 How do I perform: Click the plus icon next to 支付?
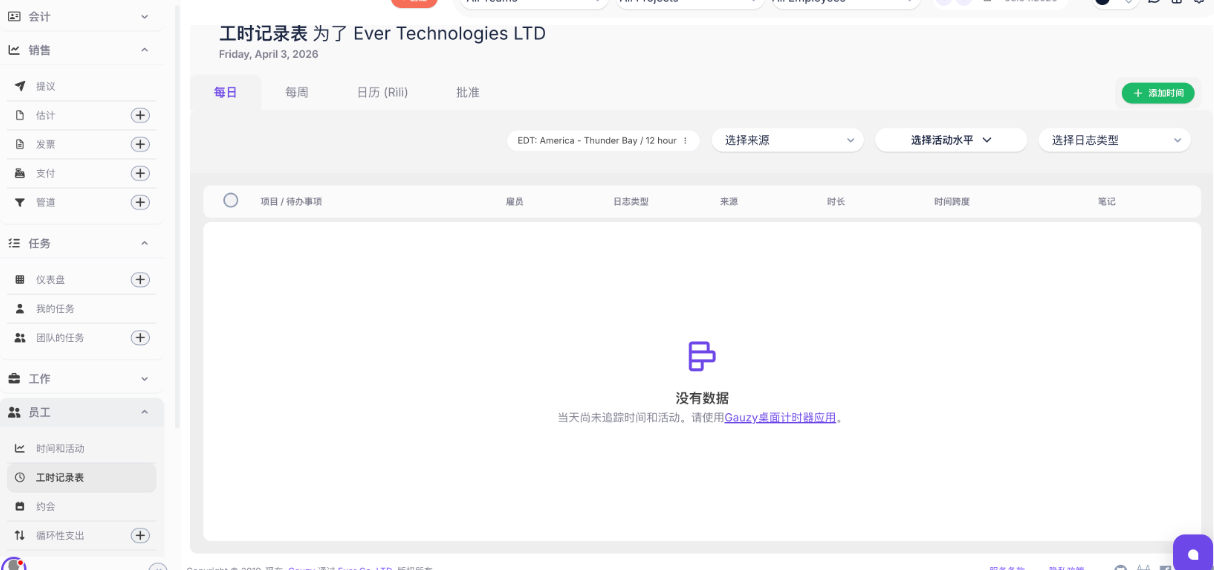pos(141,173)
